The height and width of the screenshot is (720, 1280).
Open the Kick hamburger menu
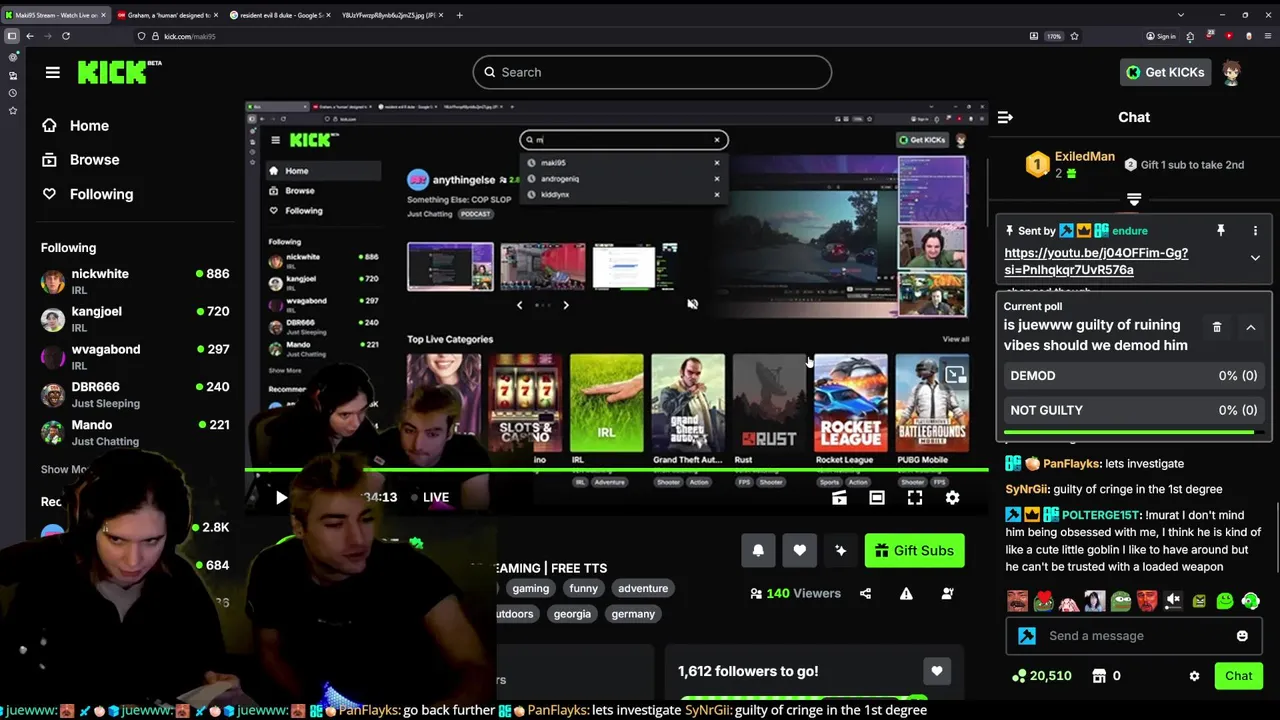click(x=53, y=72)
